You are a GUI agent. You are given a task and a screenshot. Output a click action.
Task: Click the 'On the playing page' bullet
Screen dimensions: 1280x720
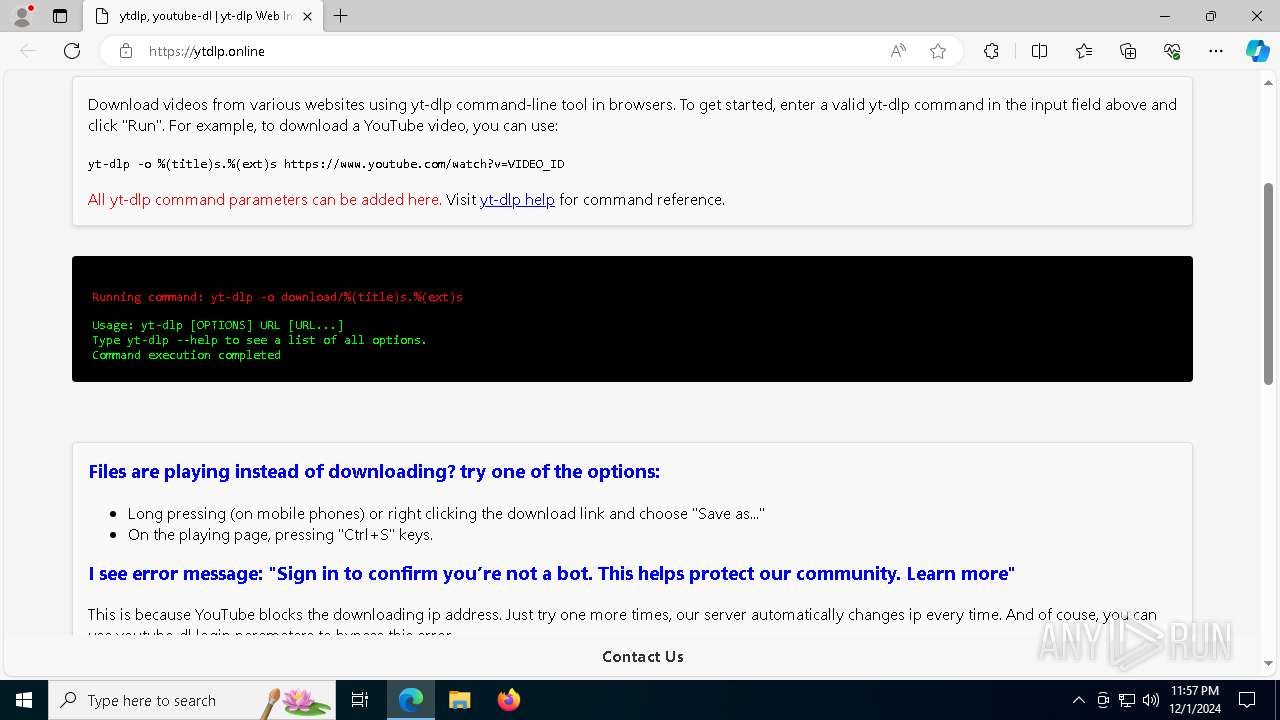pyautogui.click(x=280, y=535)
